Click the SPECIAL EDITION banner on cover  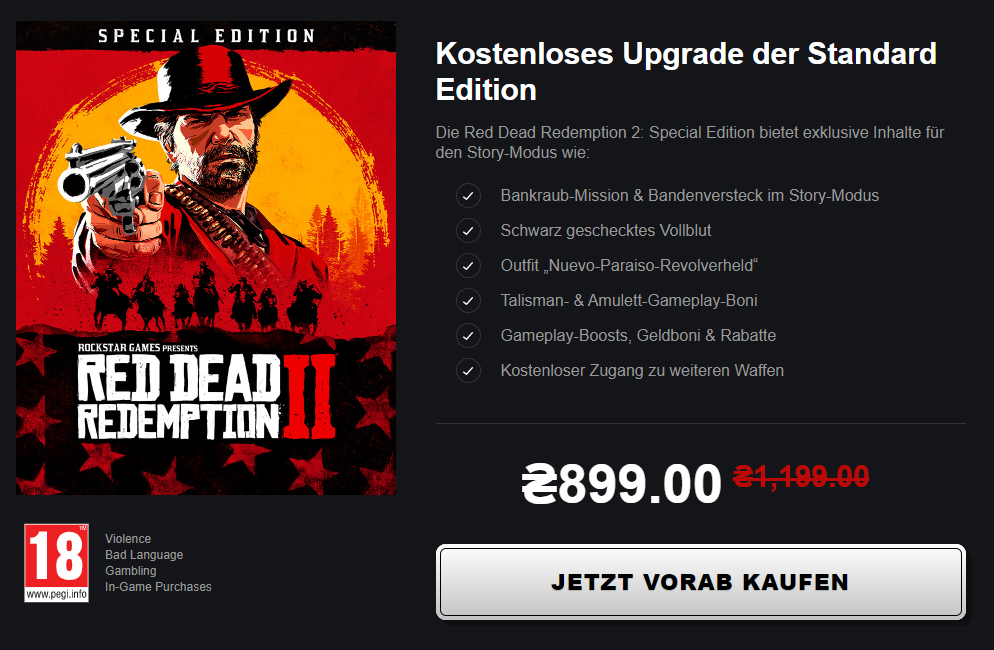206,36
